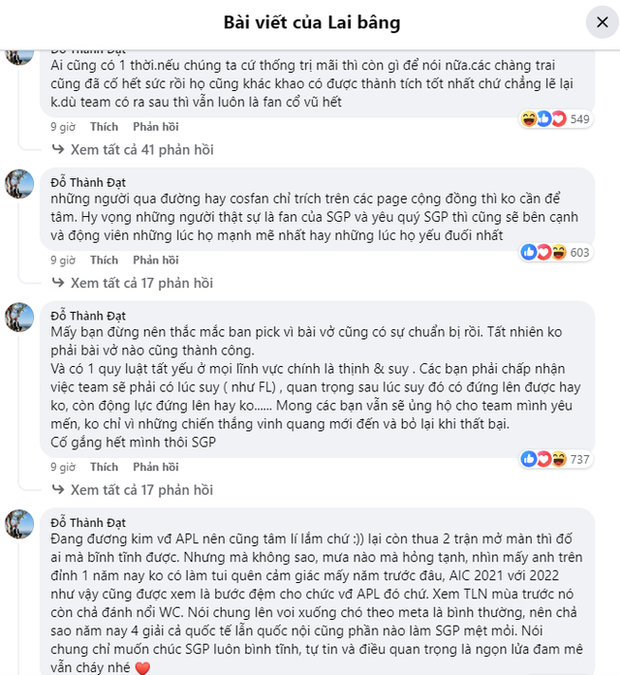Open avatar beside "những người qua đường" comment

click(21, 184)
